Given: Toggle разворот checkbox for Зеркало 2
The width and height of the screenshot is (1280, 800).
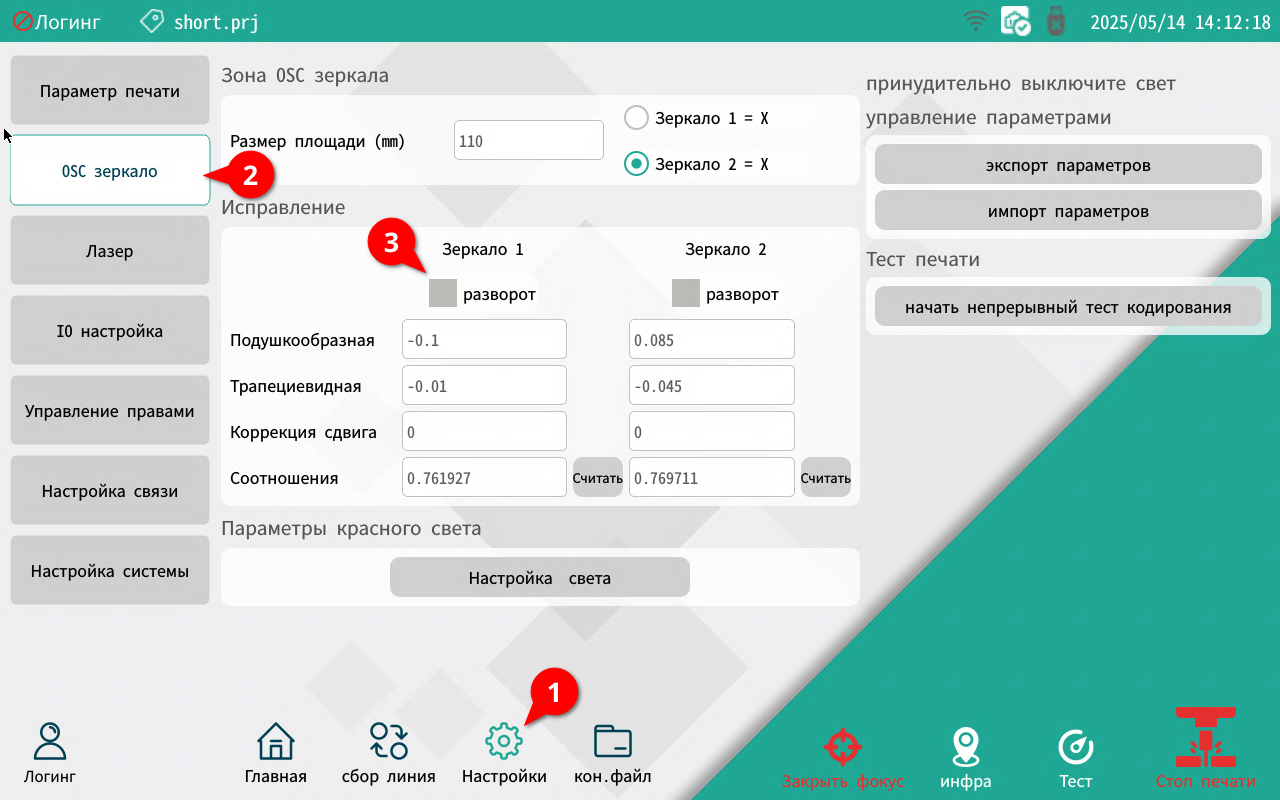Looking at the screenshot, I should [686, 293].
